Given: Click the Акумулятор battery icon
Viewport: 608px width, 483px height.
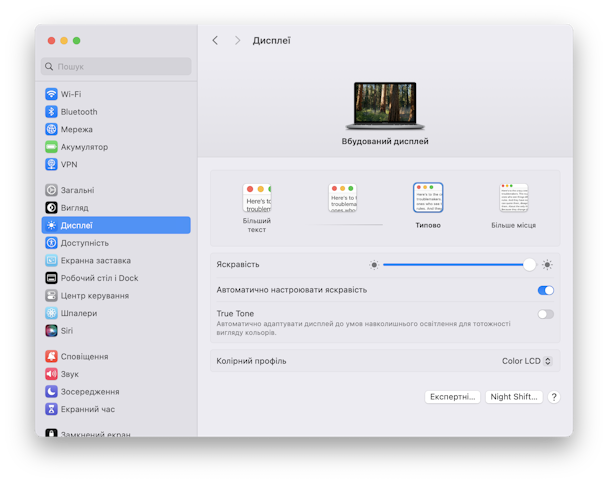Looking at the screenshot, I should pyautogui.click(x=51, y=147).
